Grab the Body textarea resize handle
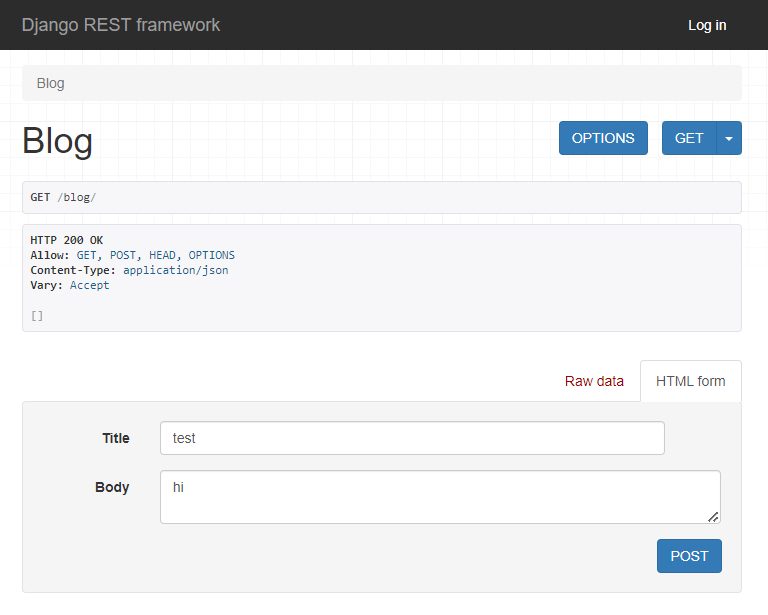This screenshot has width=768, height=615. 713,517
